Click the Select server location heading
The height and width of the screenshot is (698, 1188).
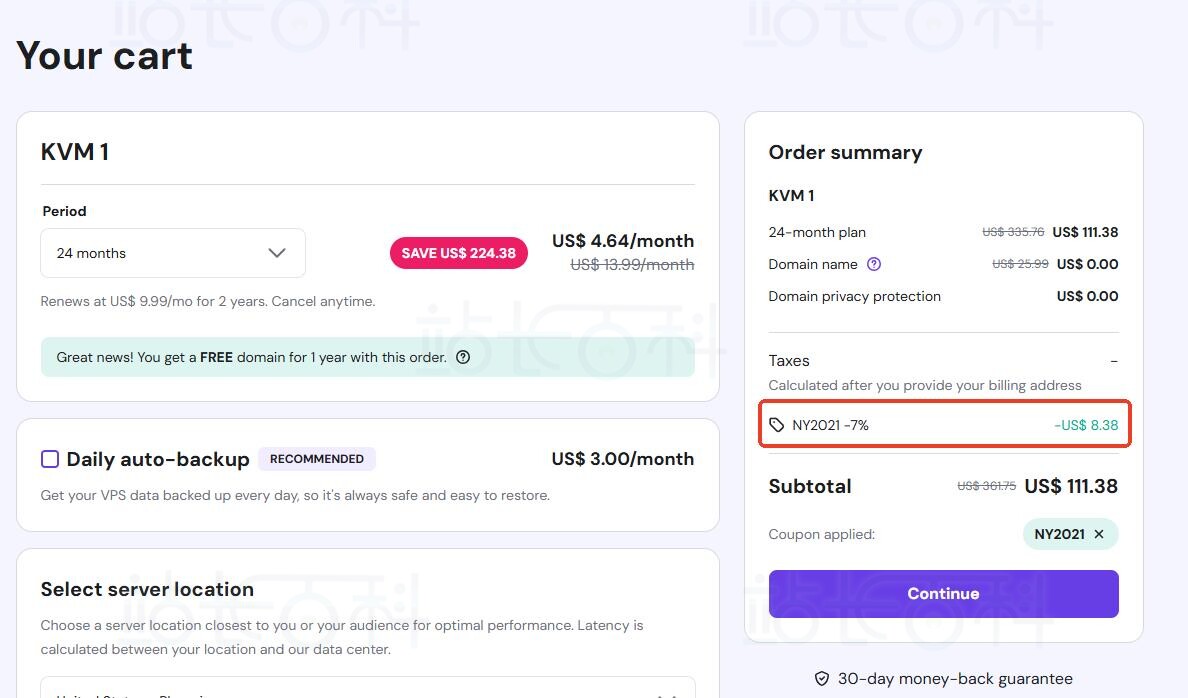(147, 589)
